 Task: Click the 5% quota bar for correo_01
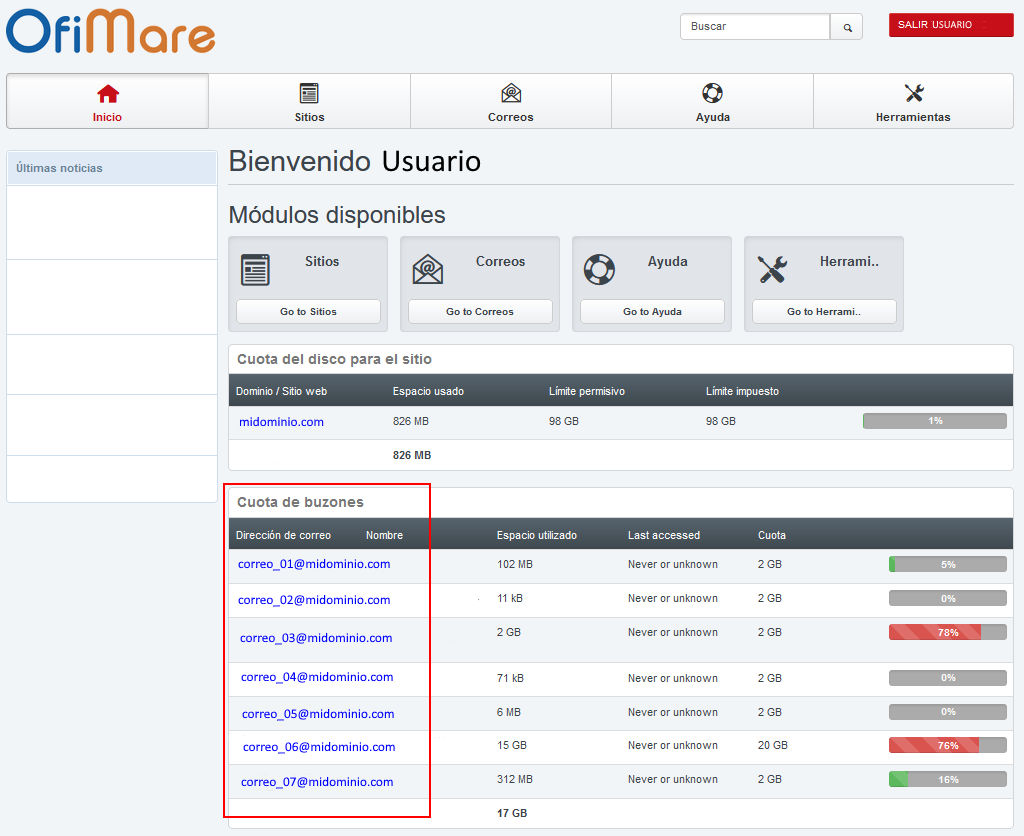click(x=948, y=564)
